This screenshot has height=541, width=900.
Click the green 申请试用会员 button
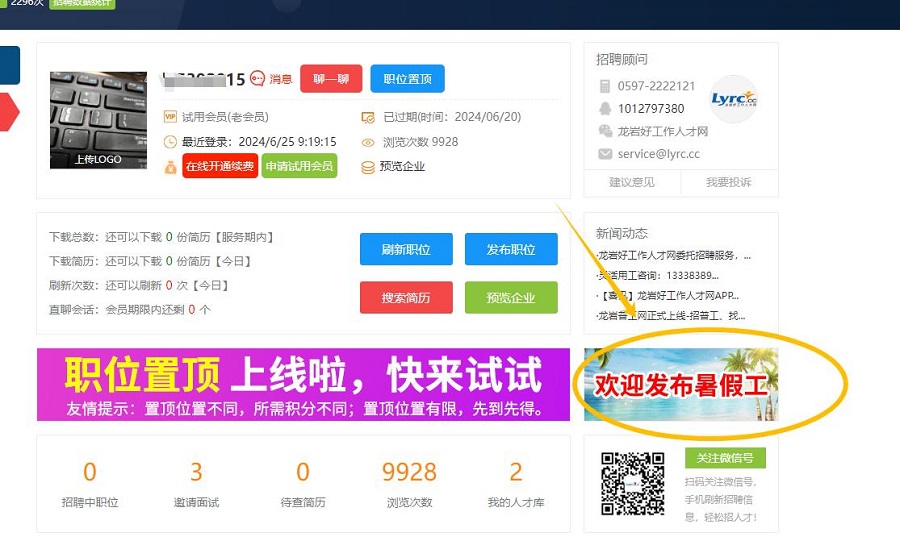coord(299,166)
